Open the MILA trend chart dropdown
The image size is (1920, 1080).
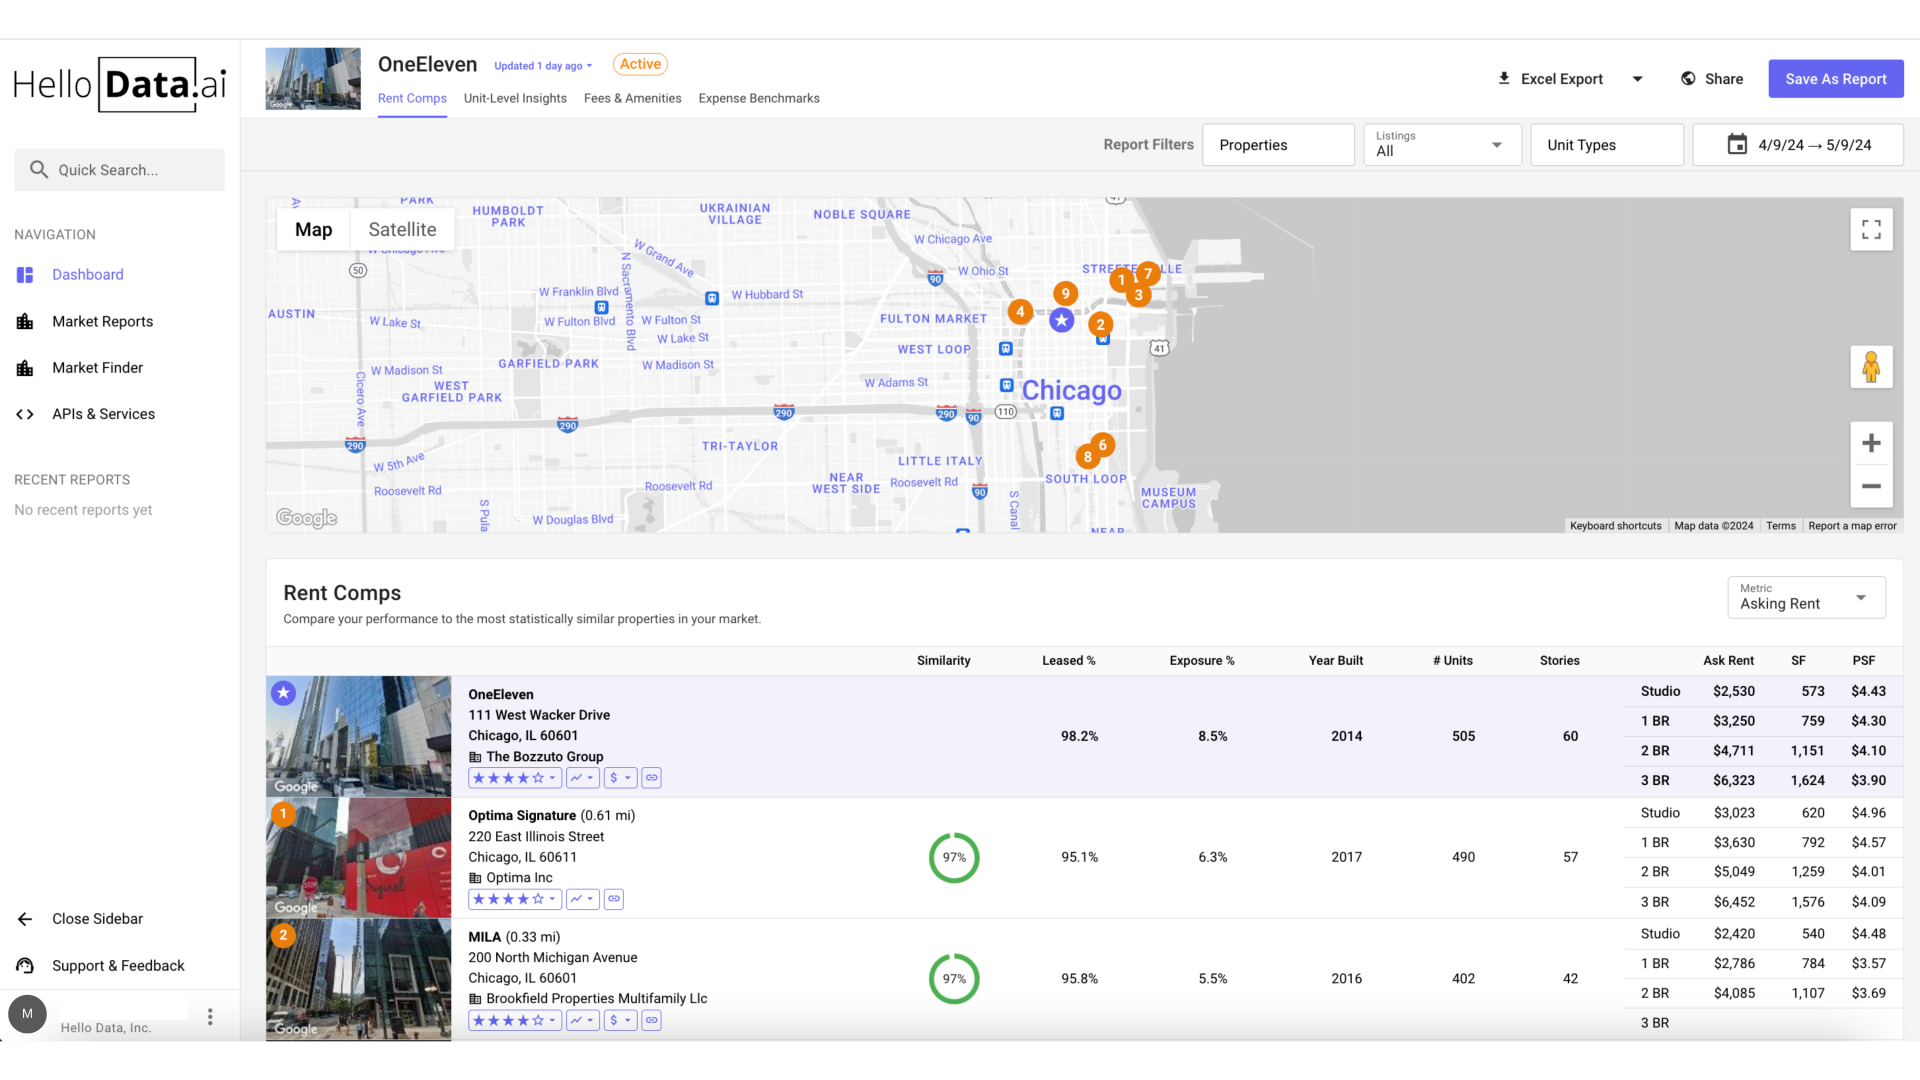[x=582, y=1021]
